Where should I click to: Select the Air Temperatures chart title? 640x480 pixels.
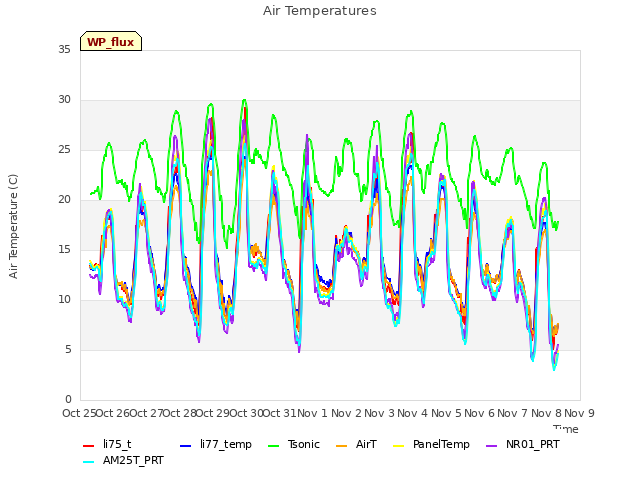tap(320, 11)
